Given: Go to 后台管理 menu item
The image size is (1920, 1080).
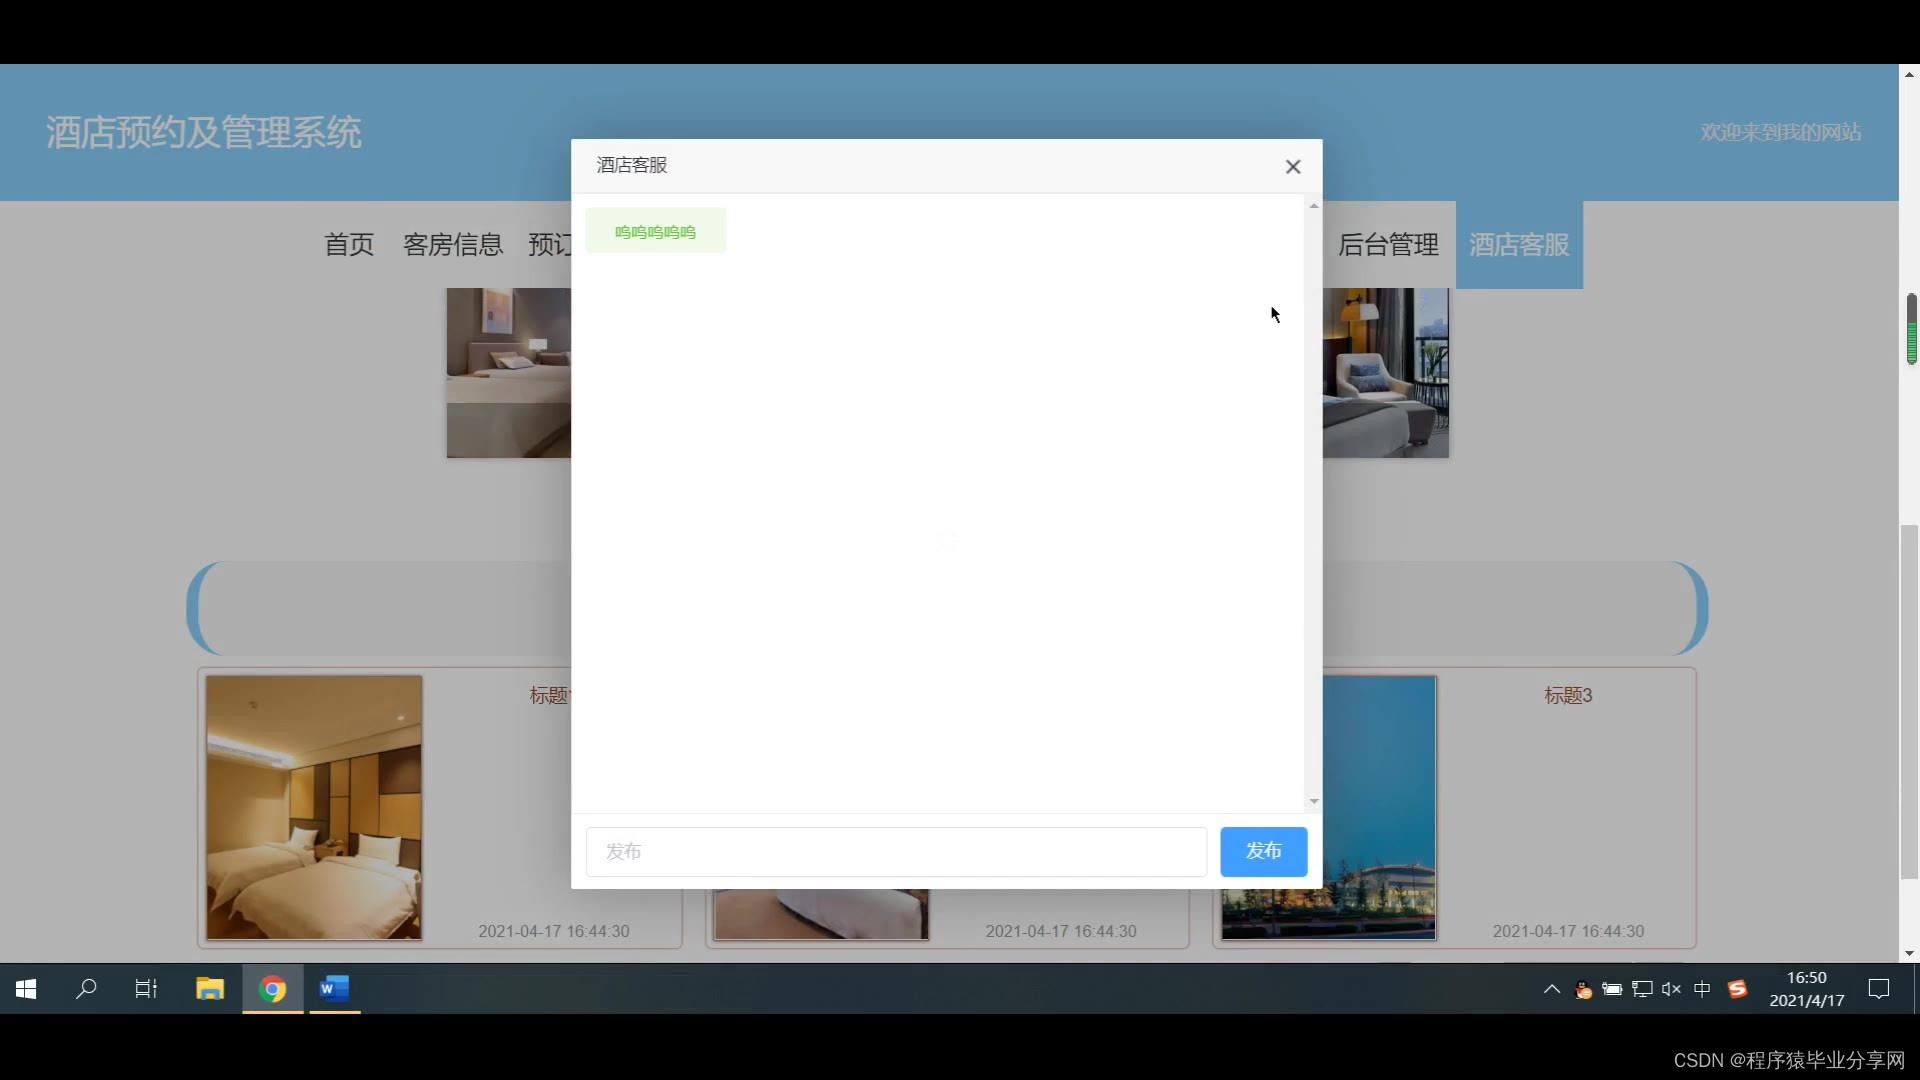Looking at the screenshot, I should (x=1388, y=245).
